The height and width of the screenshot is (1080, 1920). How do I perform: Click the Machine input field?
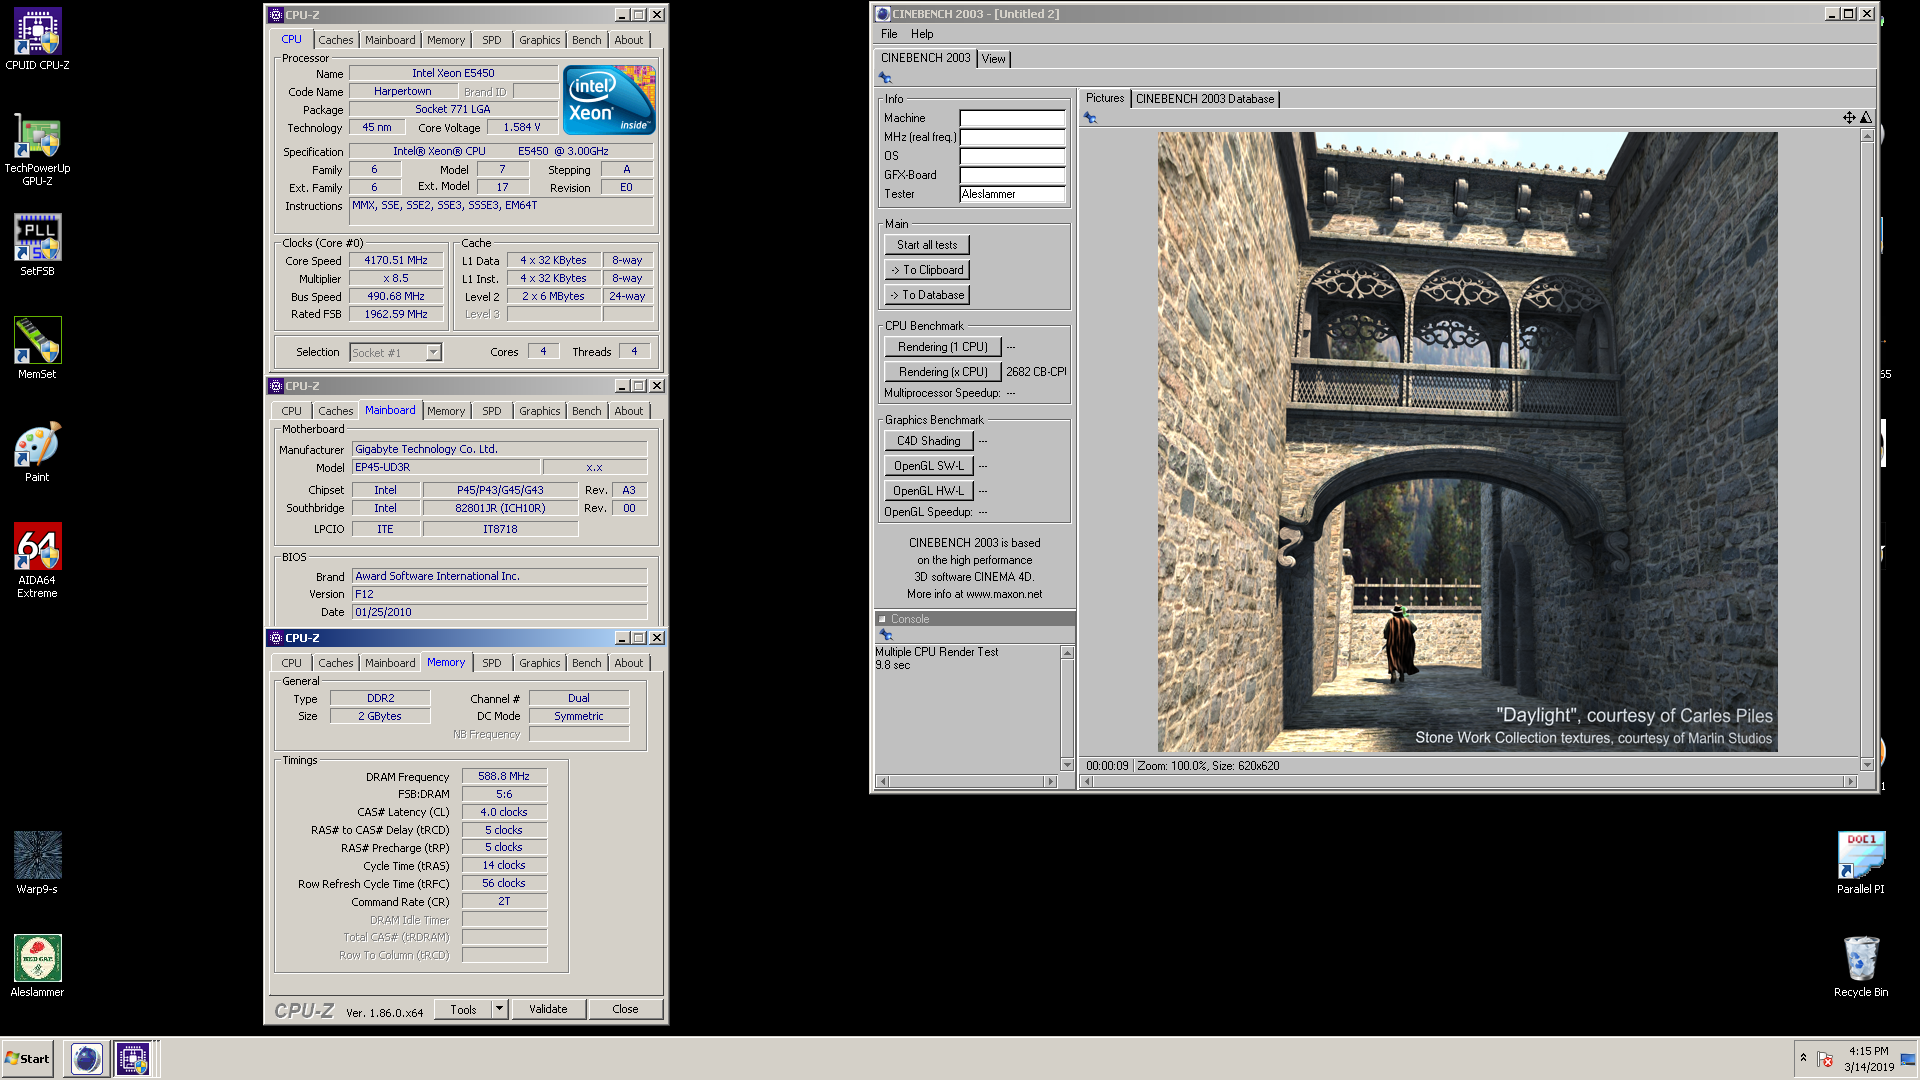pyautogui.click(x=1012, y=118)
